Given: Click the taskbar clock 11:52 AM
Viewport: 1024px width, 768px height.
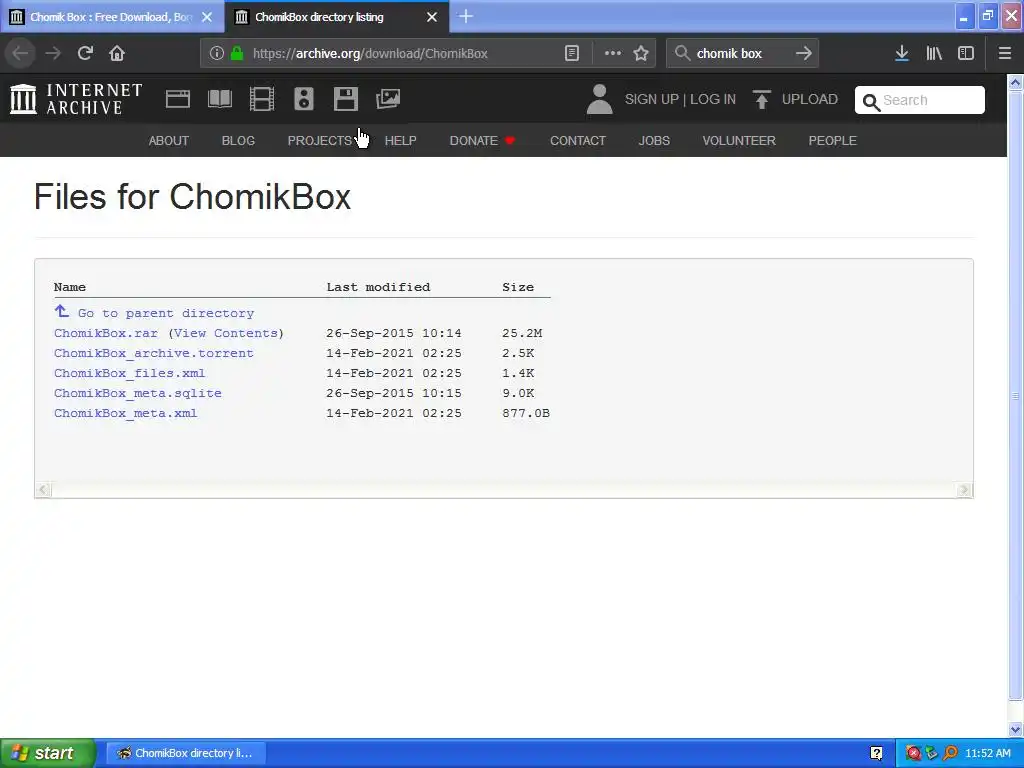Looking at the screenshot, I should click(988, 753).
